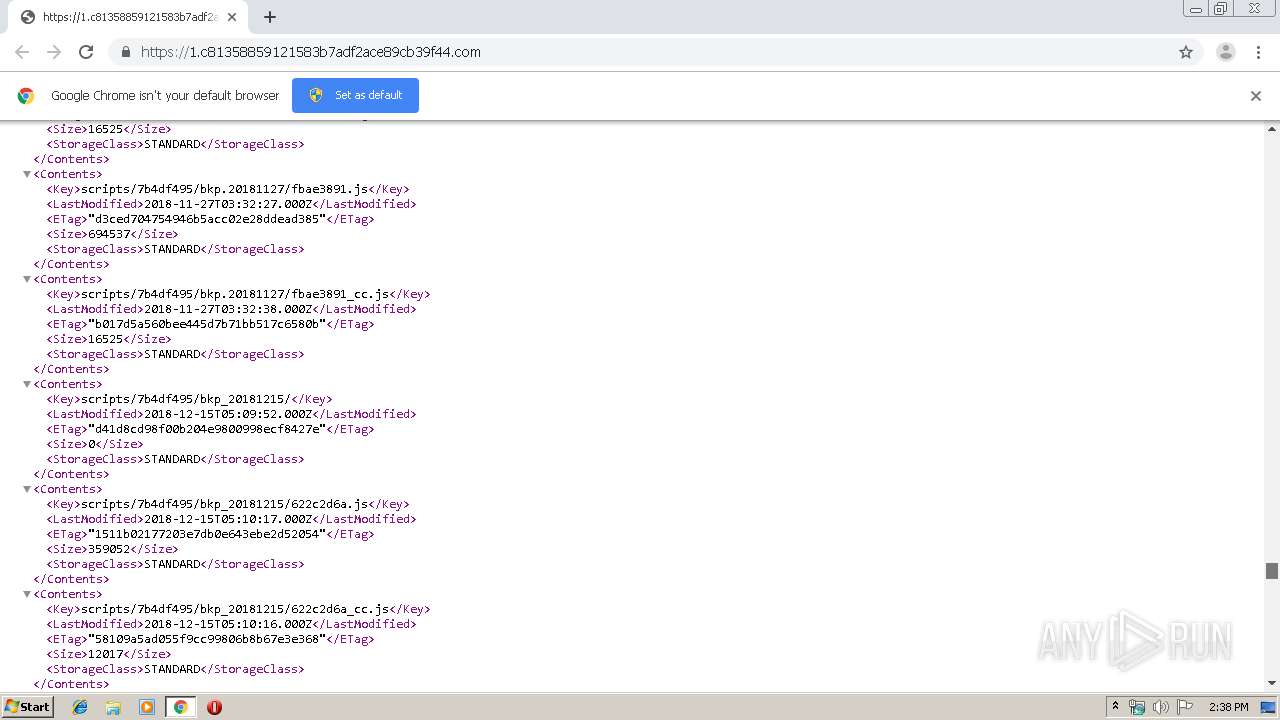Select key text scripts/7b4df495/bkp.20181127/fbae3891.js
1280x720 pixels.
coord(225,189)
